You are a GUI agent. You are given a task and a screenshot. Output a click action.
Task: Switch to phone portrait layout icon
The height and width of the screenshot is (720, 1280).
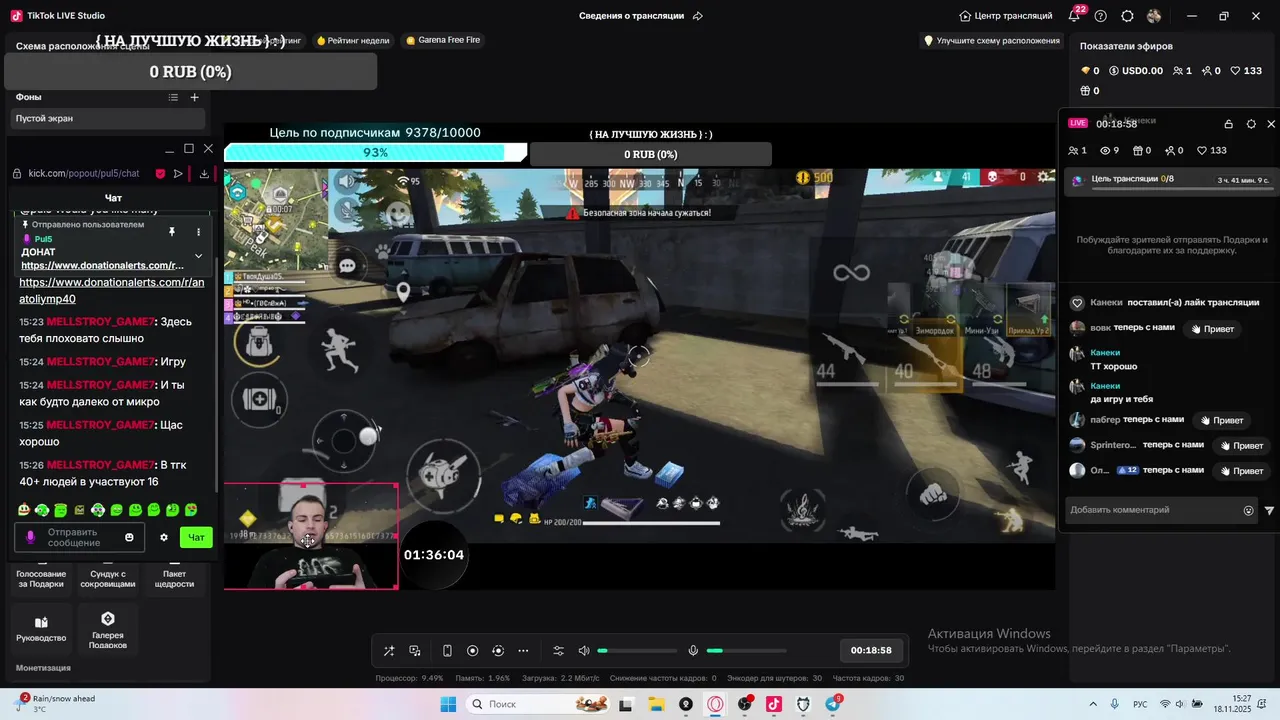[x=447, y=651]
